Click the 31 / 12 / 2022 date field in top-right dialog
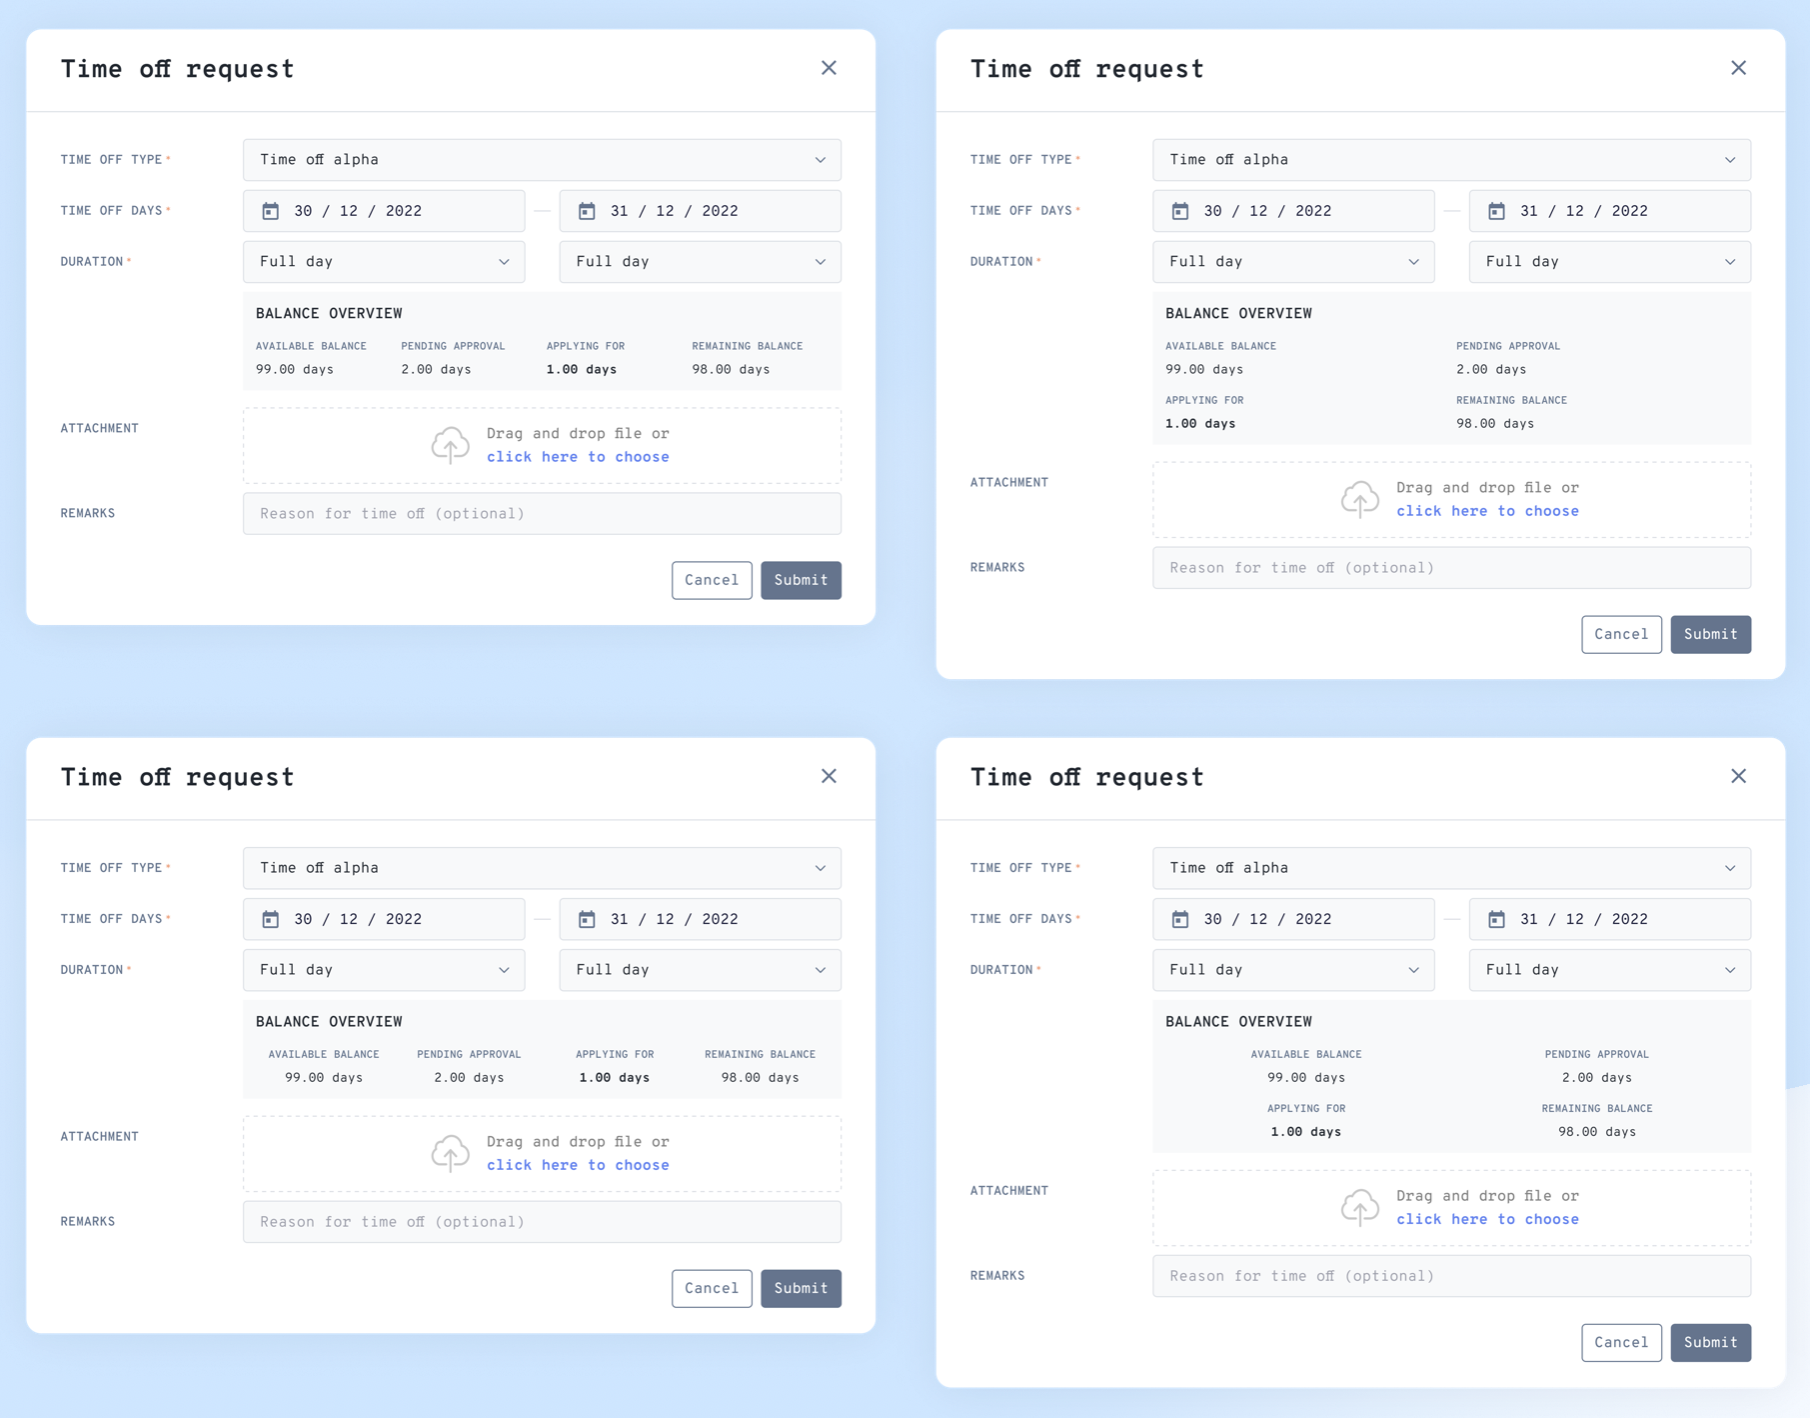Screen dimensions: 1810x1418 pos(1609,211)
